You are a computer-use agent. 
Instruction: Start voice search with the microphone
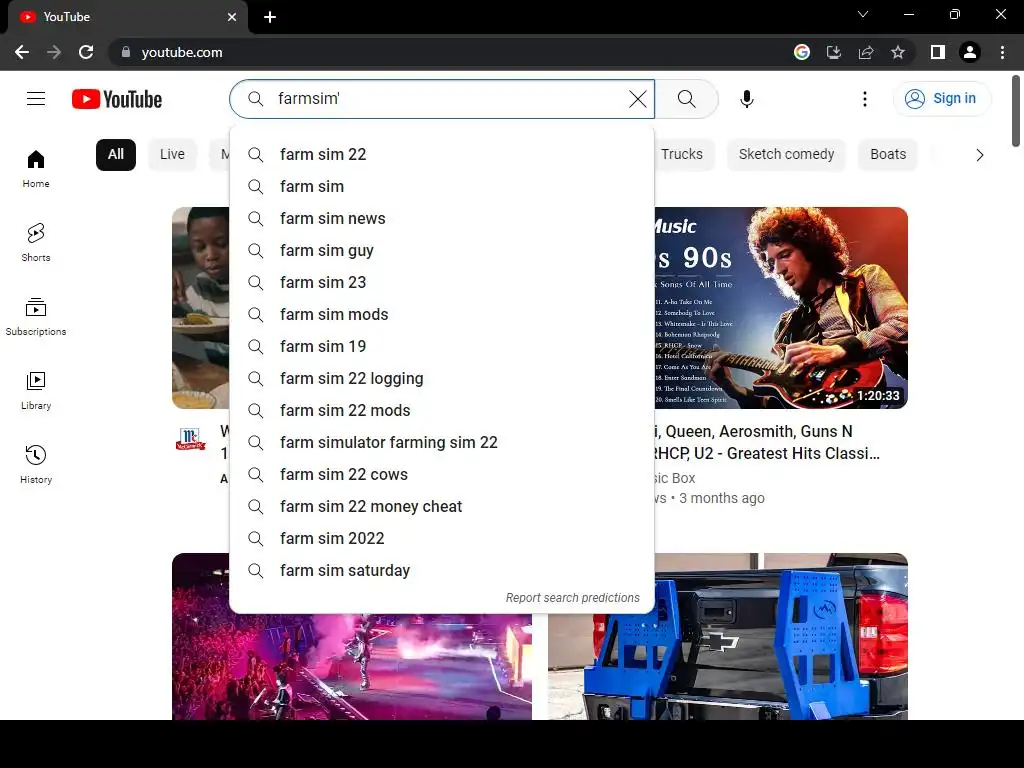pyautogui.click(x=746, y=99)
